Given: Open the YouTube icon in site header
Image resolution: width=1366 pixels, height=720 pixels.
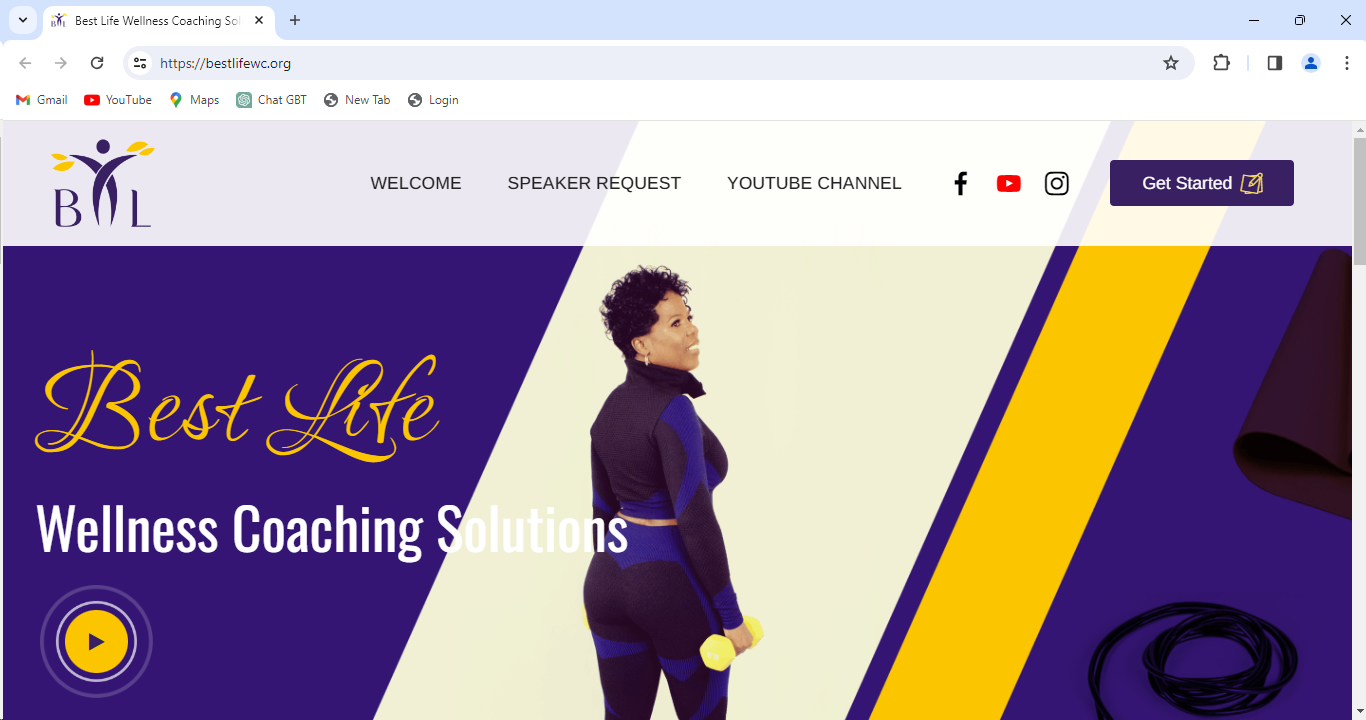Looking at the screenshot, I should (x=1008, y=183).
